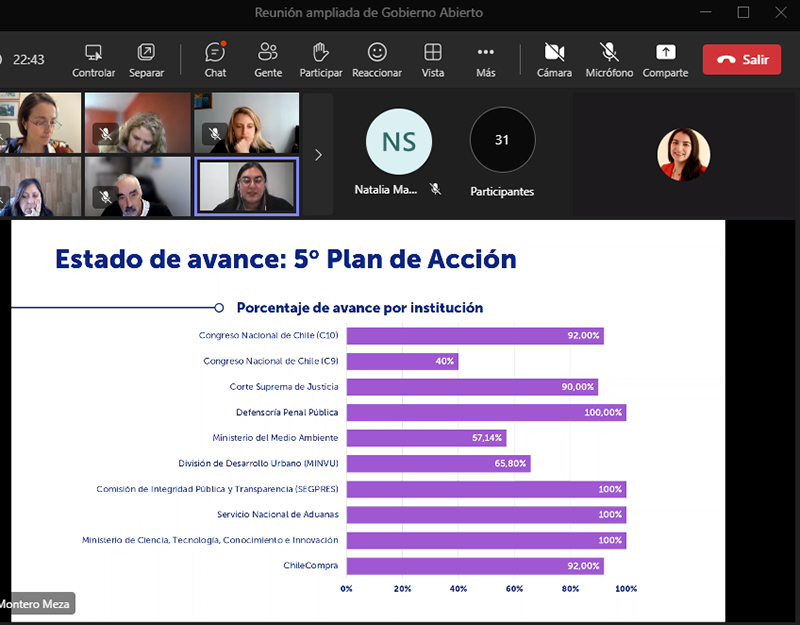The width and height of the screenshot is (800, 625).
Task: Select the woman in red profile picture
Action: 683,154
